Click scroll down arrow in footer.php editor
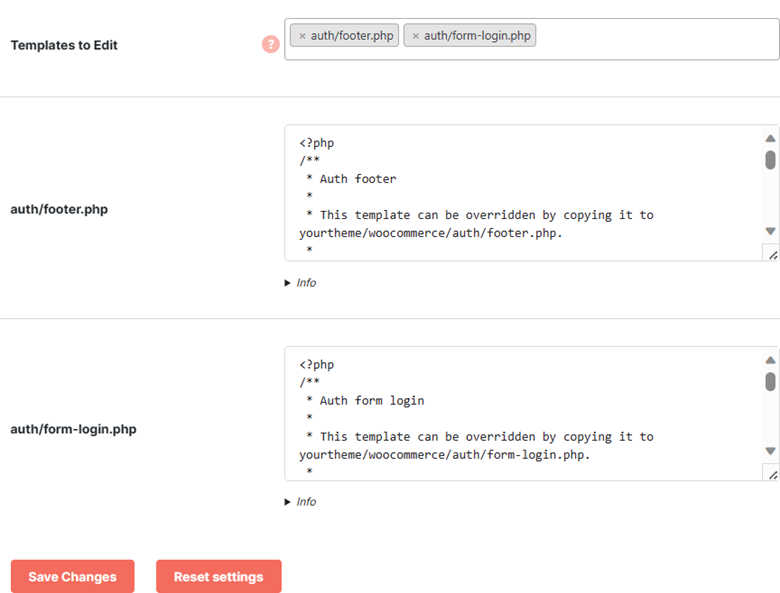780x593 pixels. click(770, 231)
